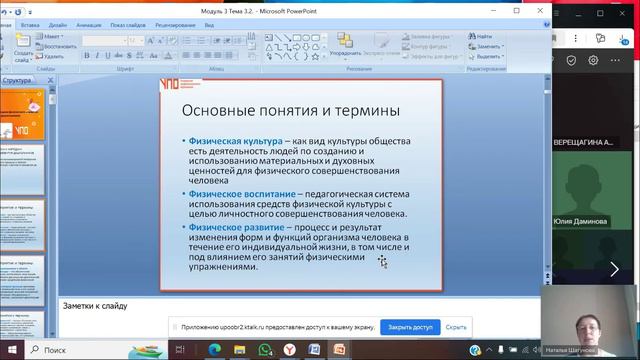Image resolution: width=640 pixels, height=360 pixels.
Task: Open settings gear in conference window
Action: click(x=593, y=60)
